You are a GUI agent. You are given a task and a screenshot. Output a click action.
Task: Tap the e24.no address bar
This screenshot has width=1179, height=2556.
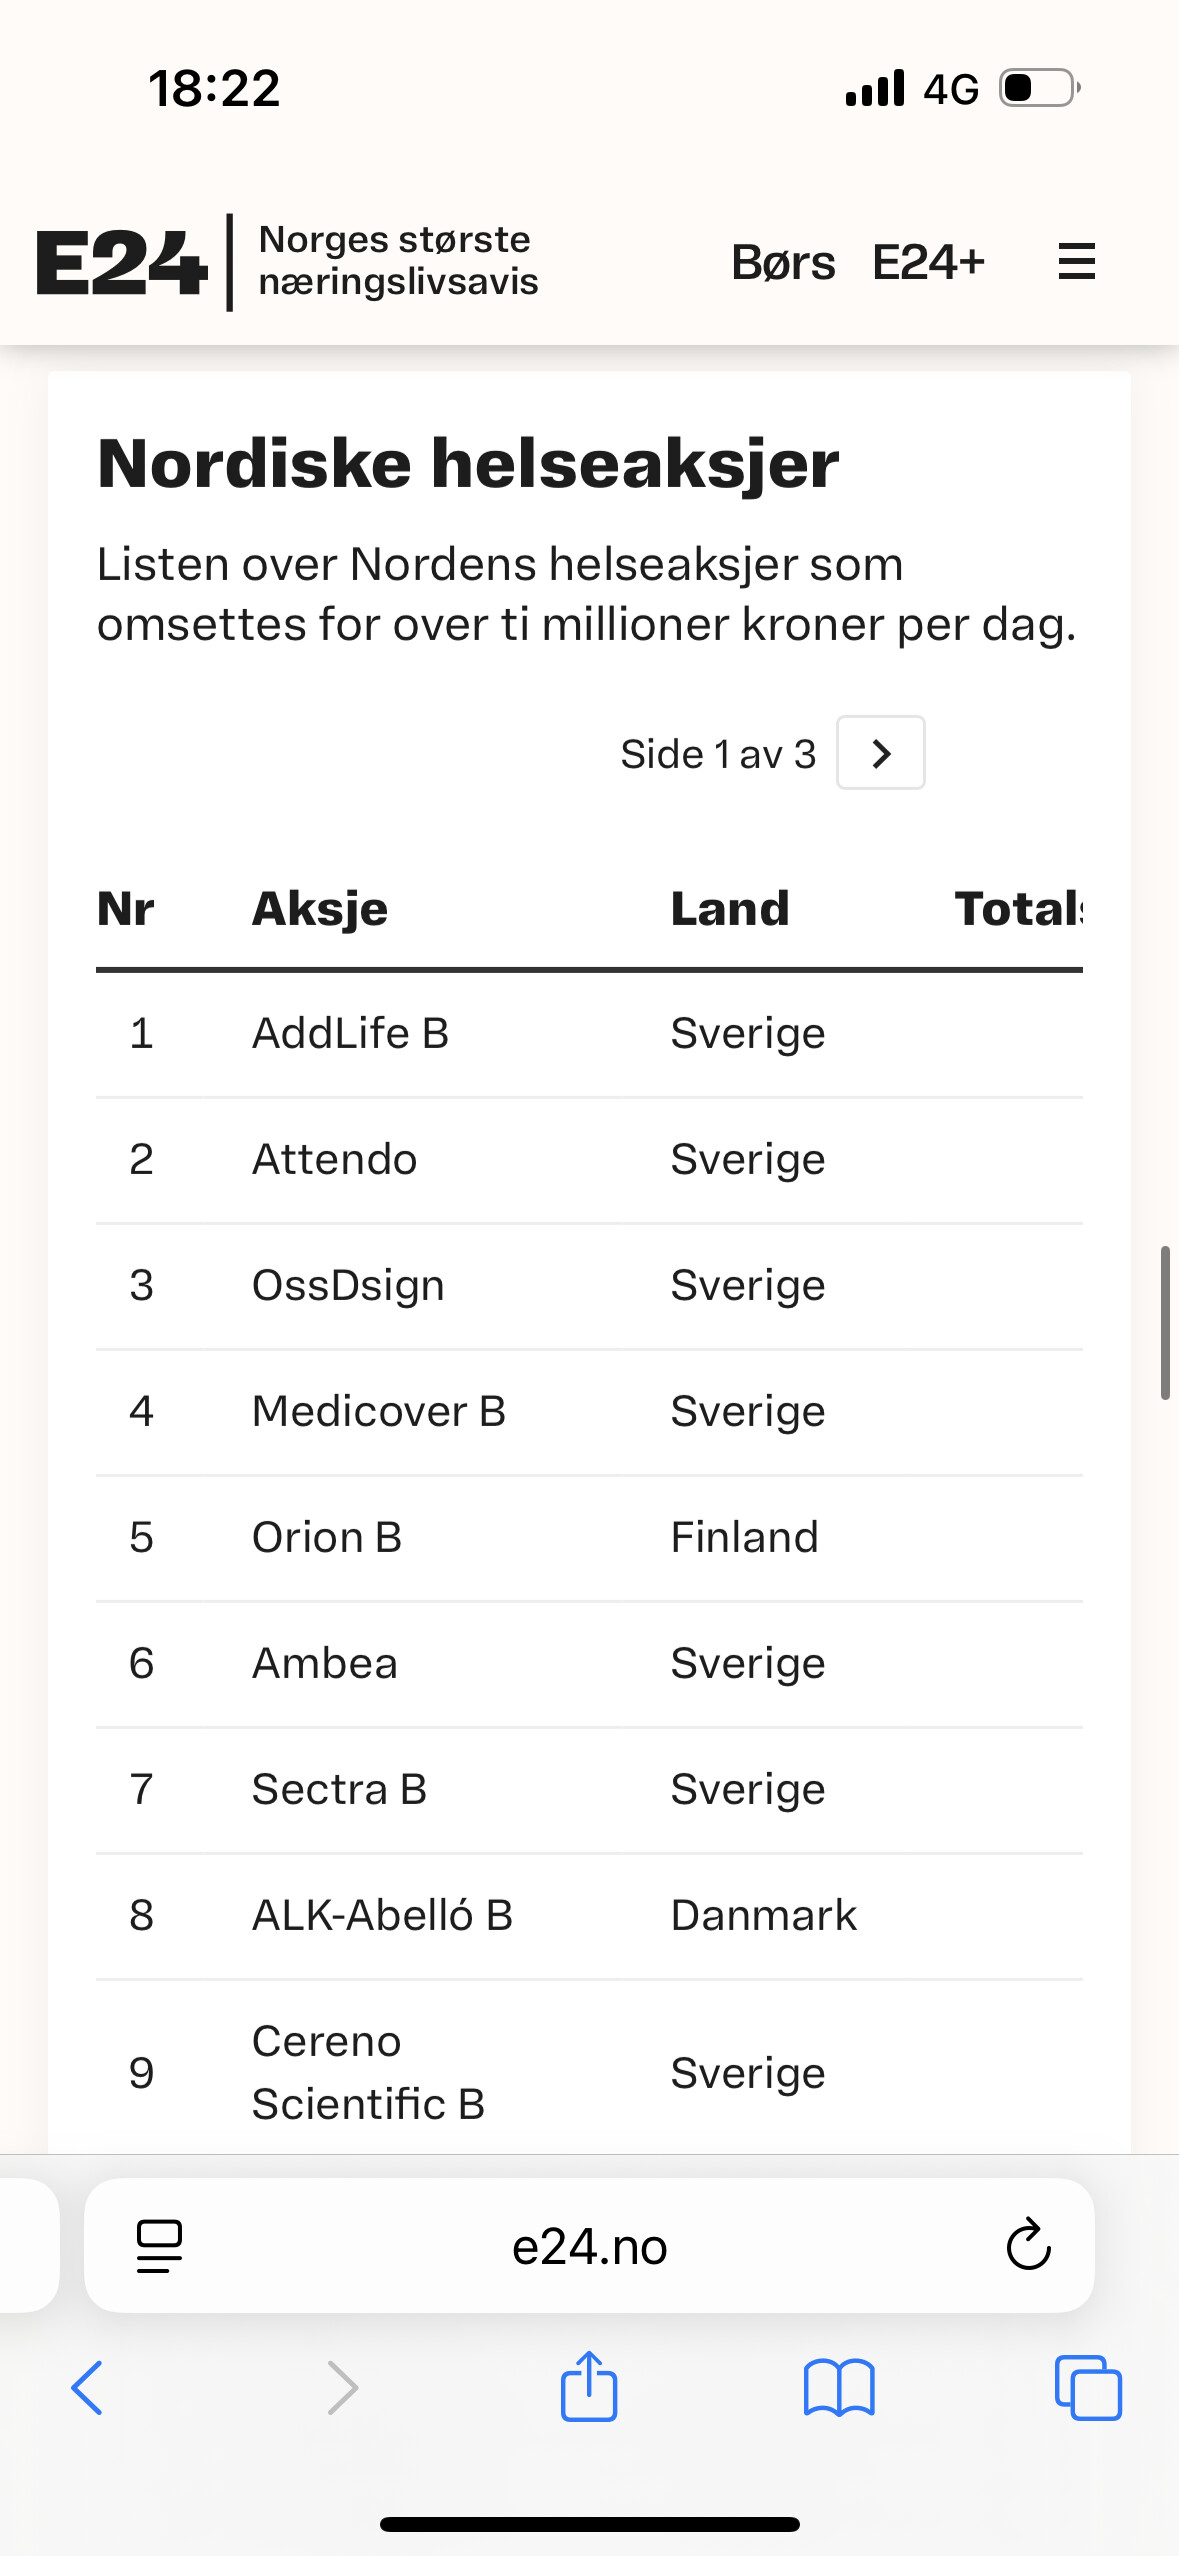(x=589, y=2246)
